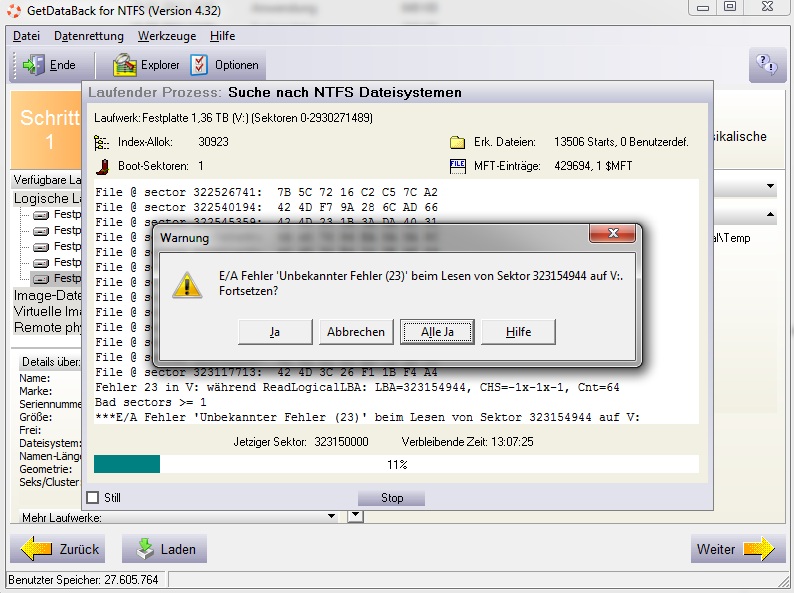This screenshot has height=593, width=794.
Task: Open the Datenrettung menu
Action: (89, 36)
